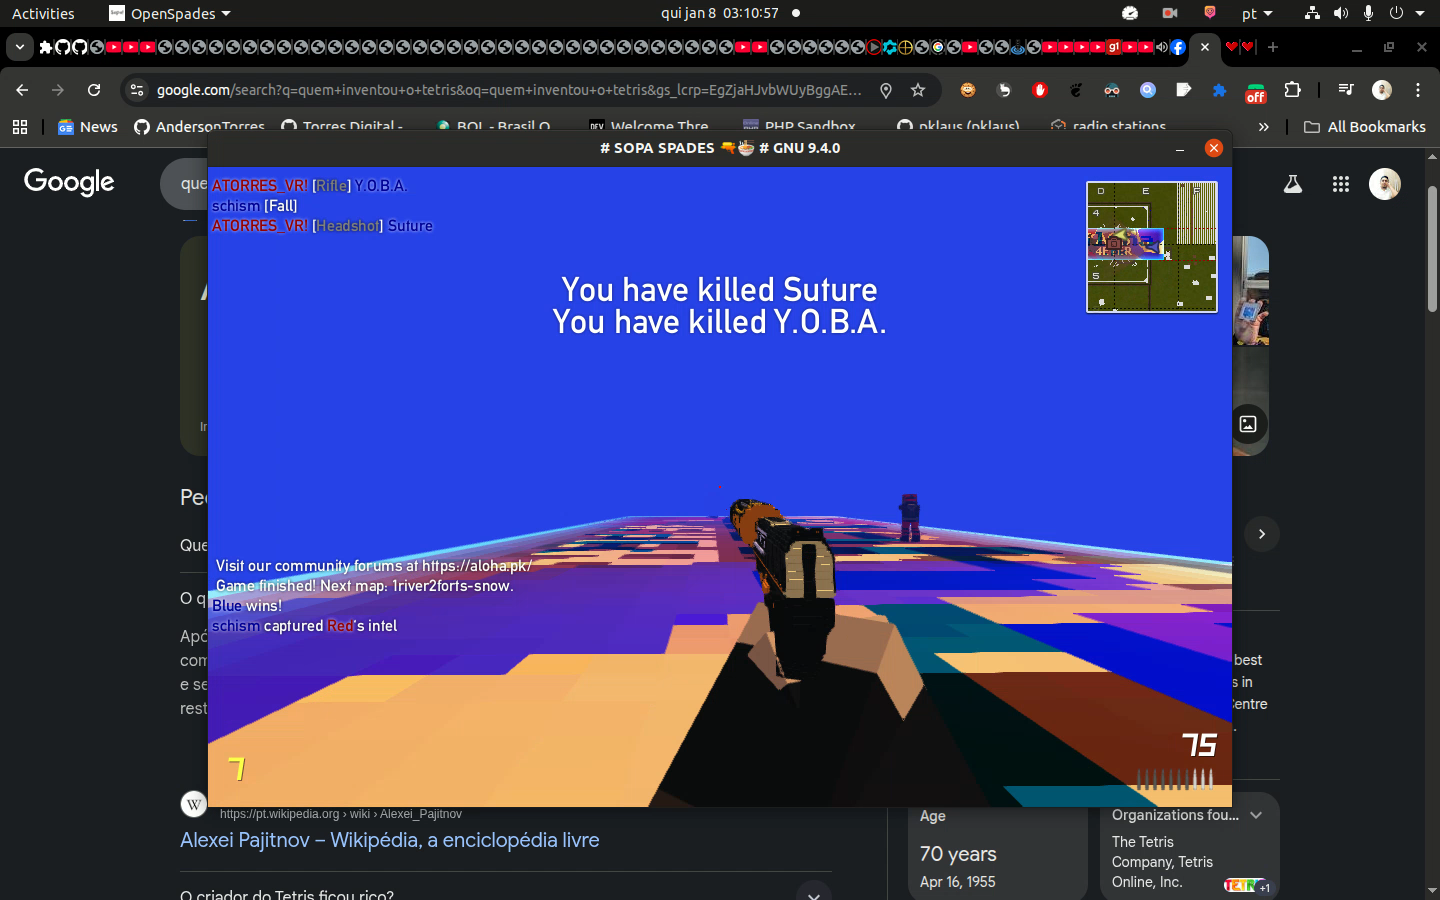Open the OpenSpades app menu in top bar

click(170, 14)
